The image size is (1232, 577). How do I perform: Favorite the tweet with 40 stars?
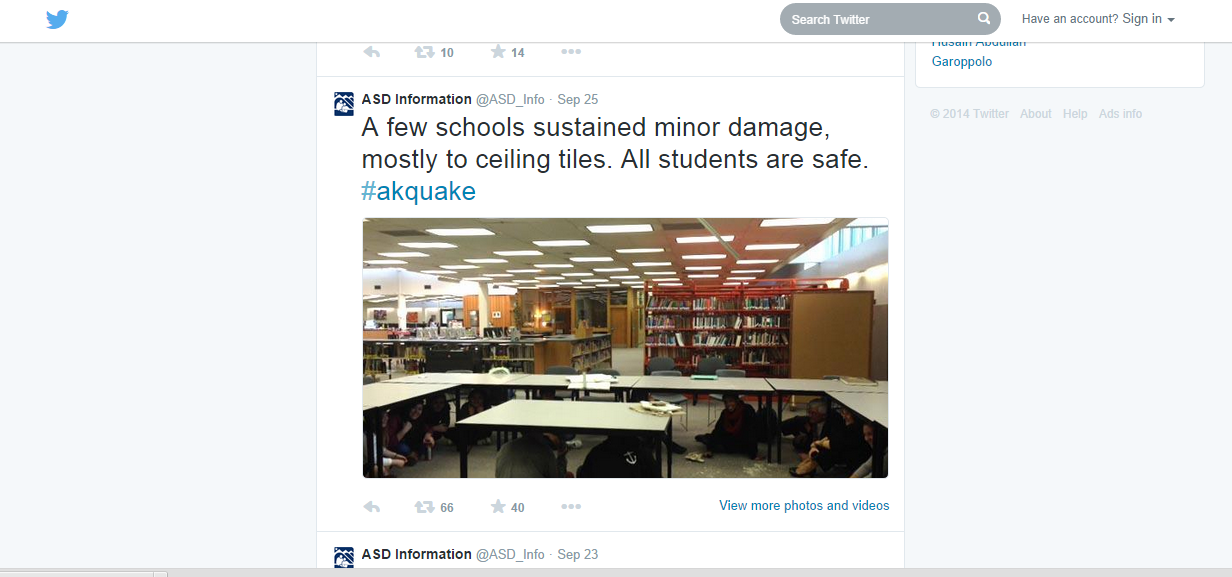tap(498, 507)
